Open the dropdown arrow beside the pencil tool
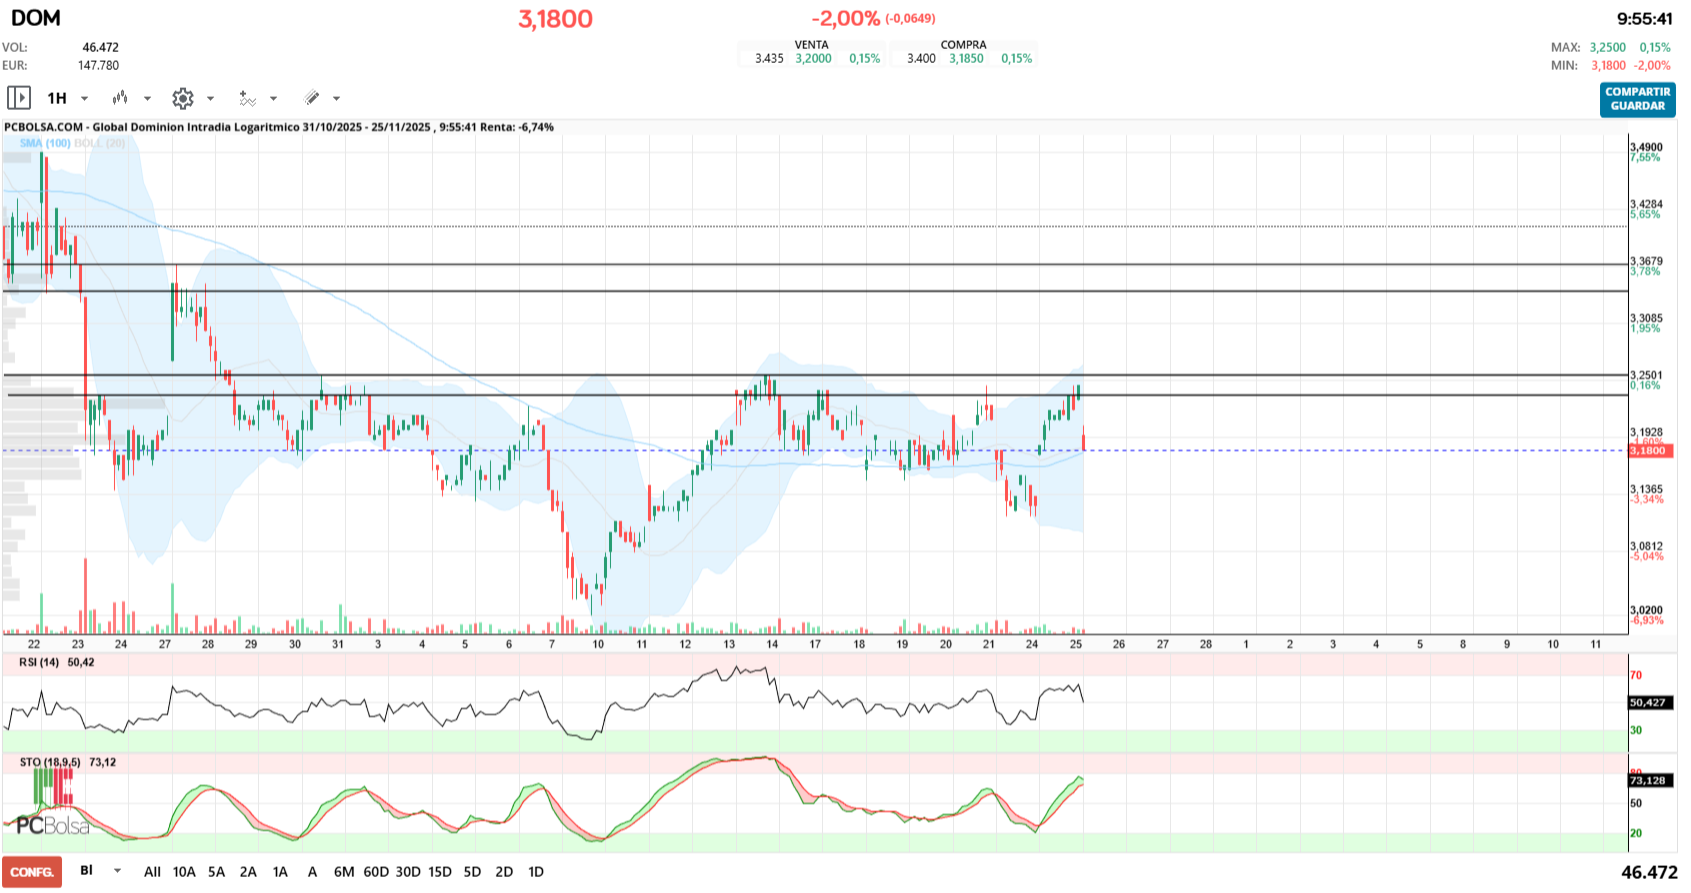This screenshot has height=893, width=1691. [336, 98]
